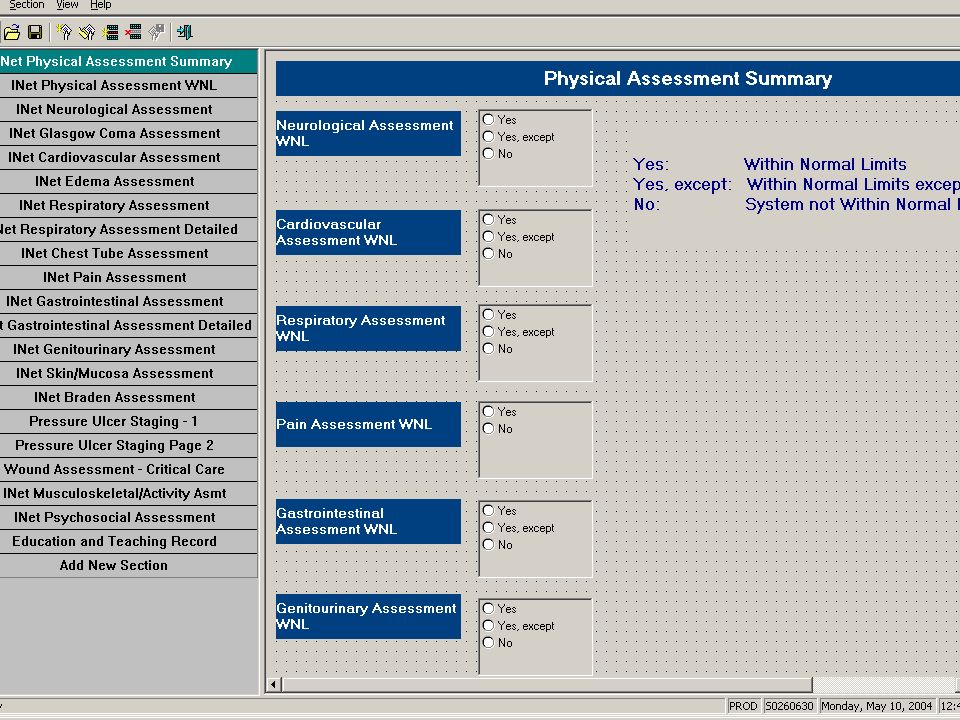Open Gastrointestinal Assessment Detailed section
Viewport: 960px width, 720px height.
tap(129, 325)
